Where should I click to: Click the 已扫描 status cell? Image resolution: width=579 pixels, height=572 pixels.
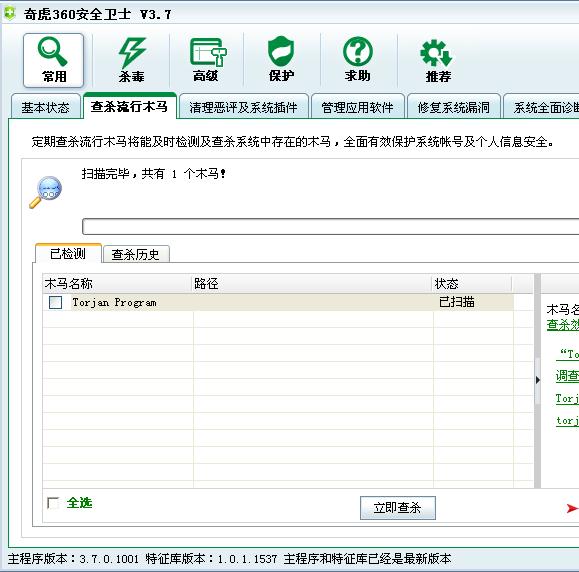click(x=457, y=302)
